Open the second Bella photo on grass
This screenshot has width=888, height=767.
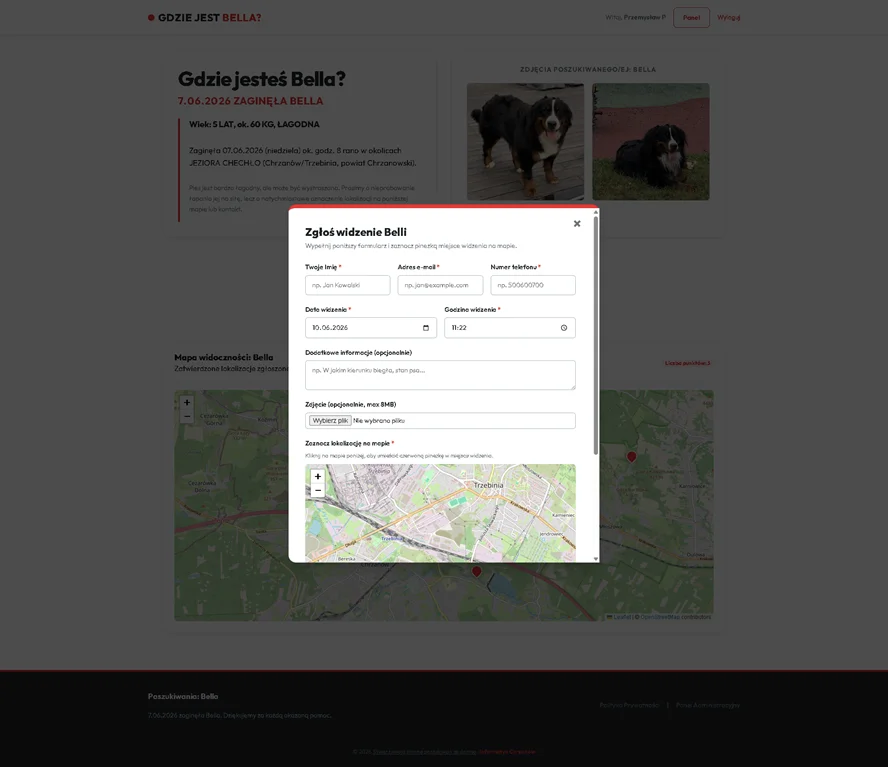[651, 142]
